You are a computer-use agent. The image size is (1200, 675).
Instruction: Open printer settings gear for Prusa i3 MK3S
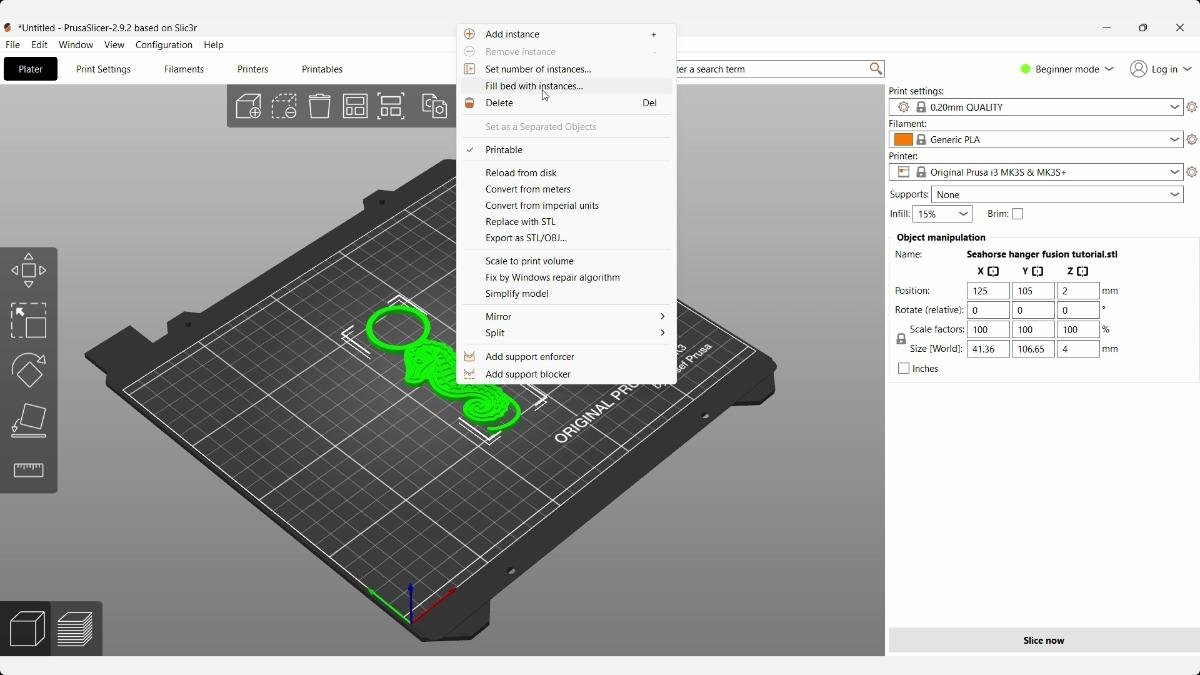point(1191,172)
